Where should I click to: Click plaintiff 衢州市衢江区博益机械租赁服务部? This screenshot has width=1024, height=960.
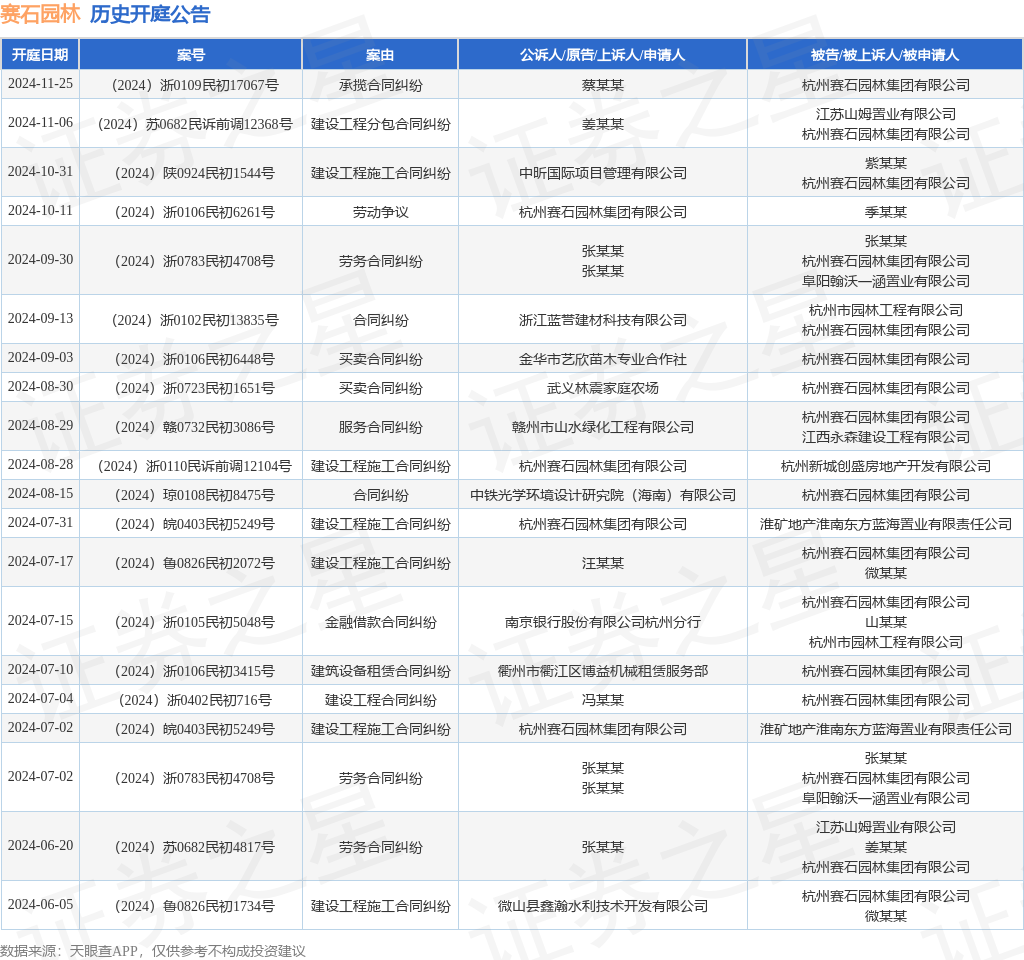(603, 671)
